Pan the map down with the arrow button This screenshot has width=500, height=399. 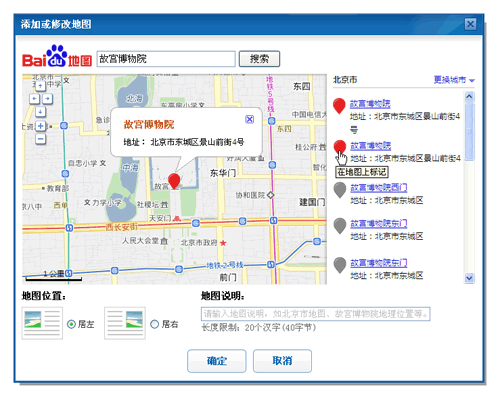tap(40, 112)
